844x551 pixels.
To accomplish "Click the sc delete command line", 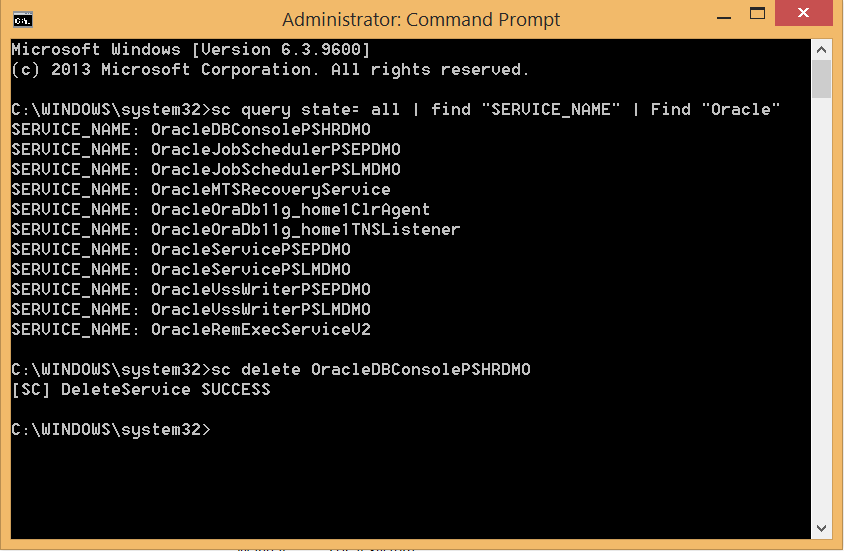I will tap(271, 370).
